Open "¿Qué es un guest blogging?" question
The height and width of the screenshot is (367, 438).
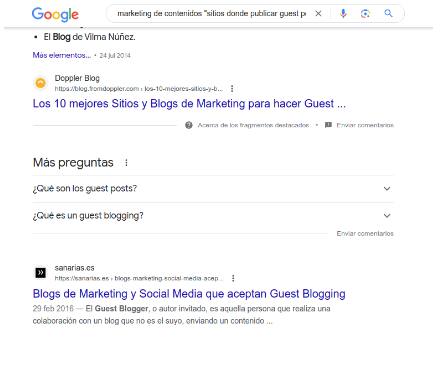[x=213, y=216]
